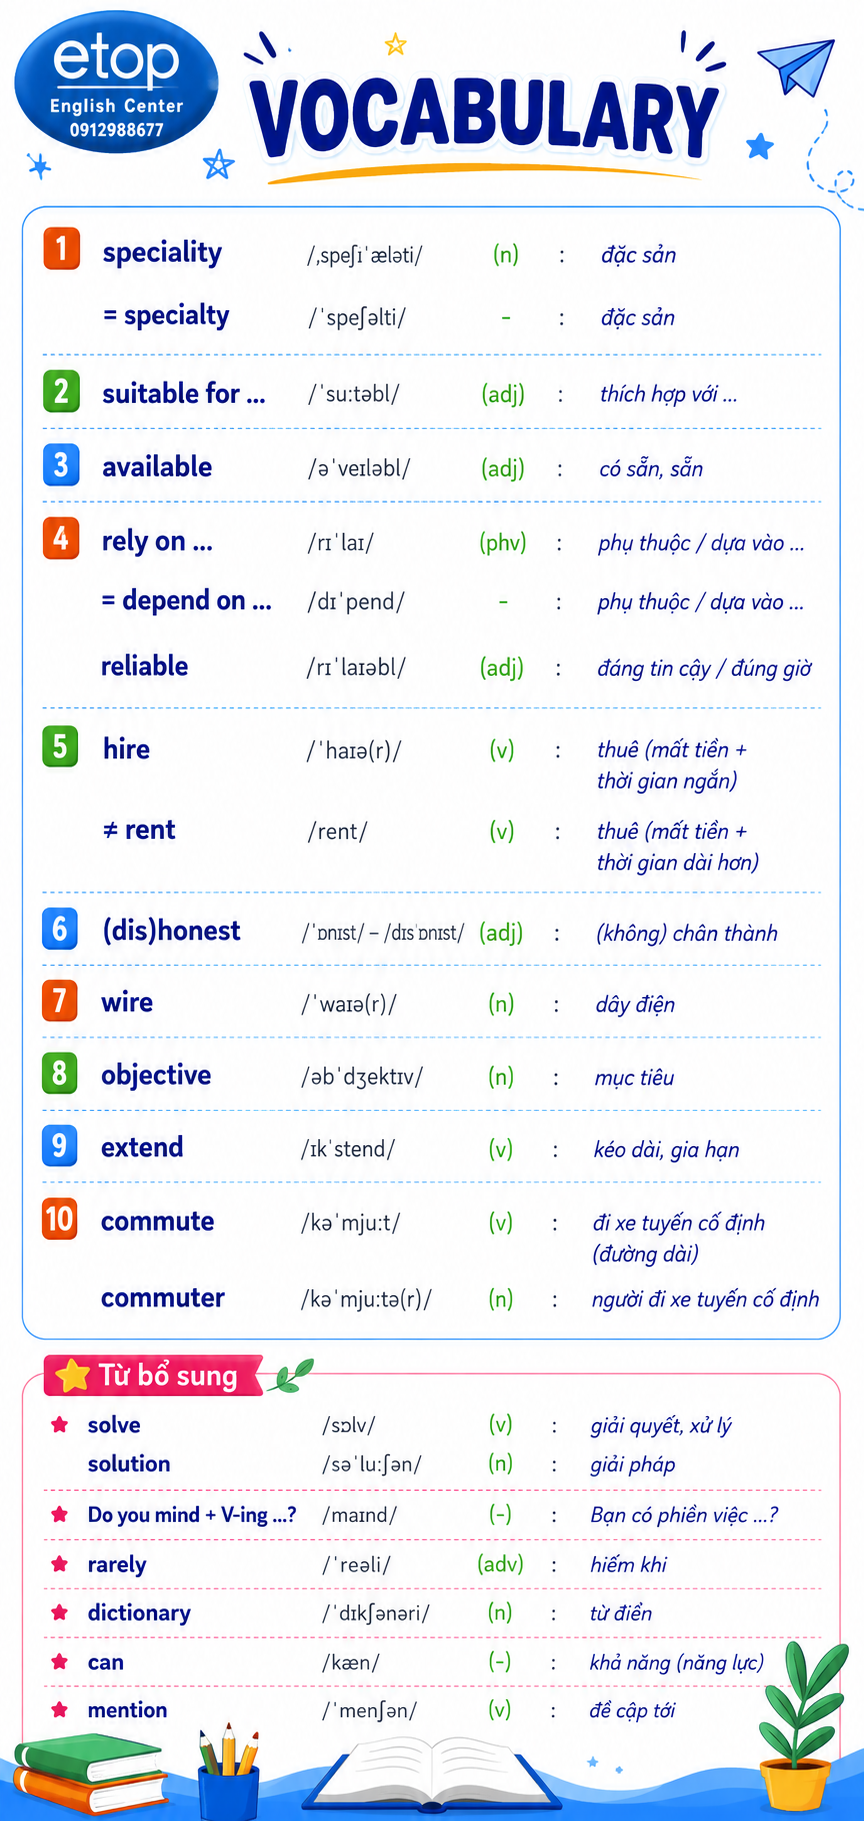Viewport: 864px width, 1821px height.
Task: Click the pink star beside mention
Action: coord(60,1710)
